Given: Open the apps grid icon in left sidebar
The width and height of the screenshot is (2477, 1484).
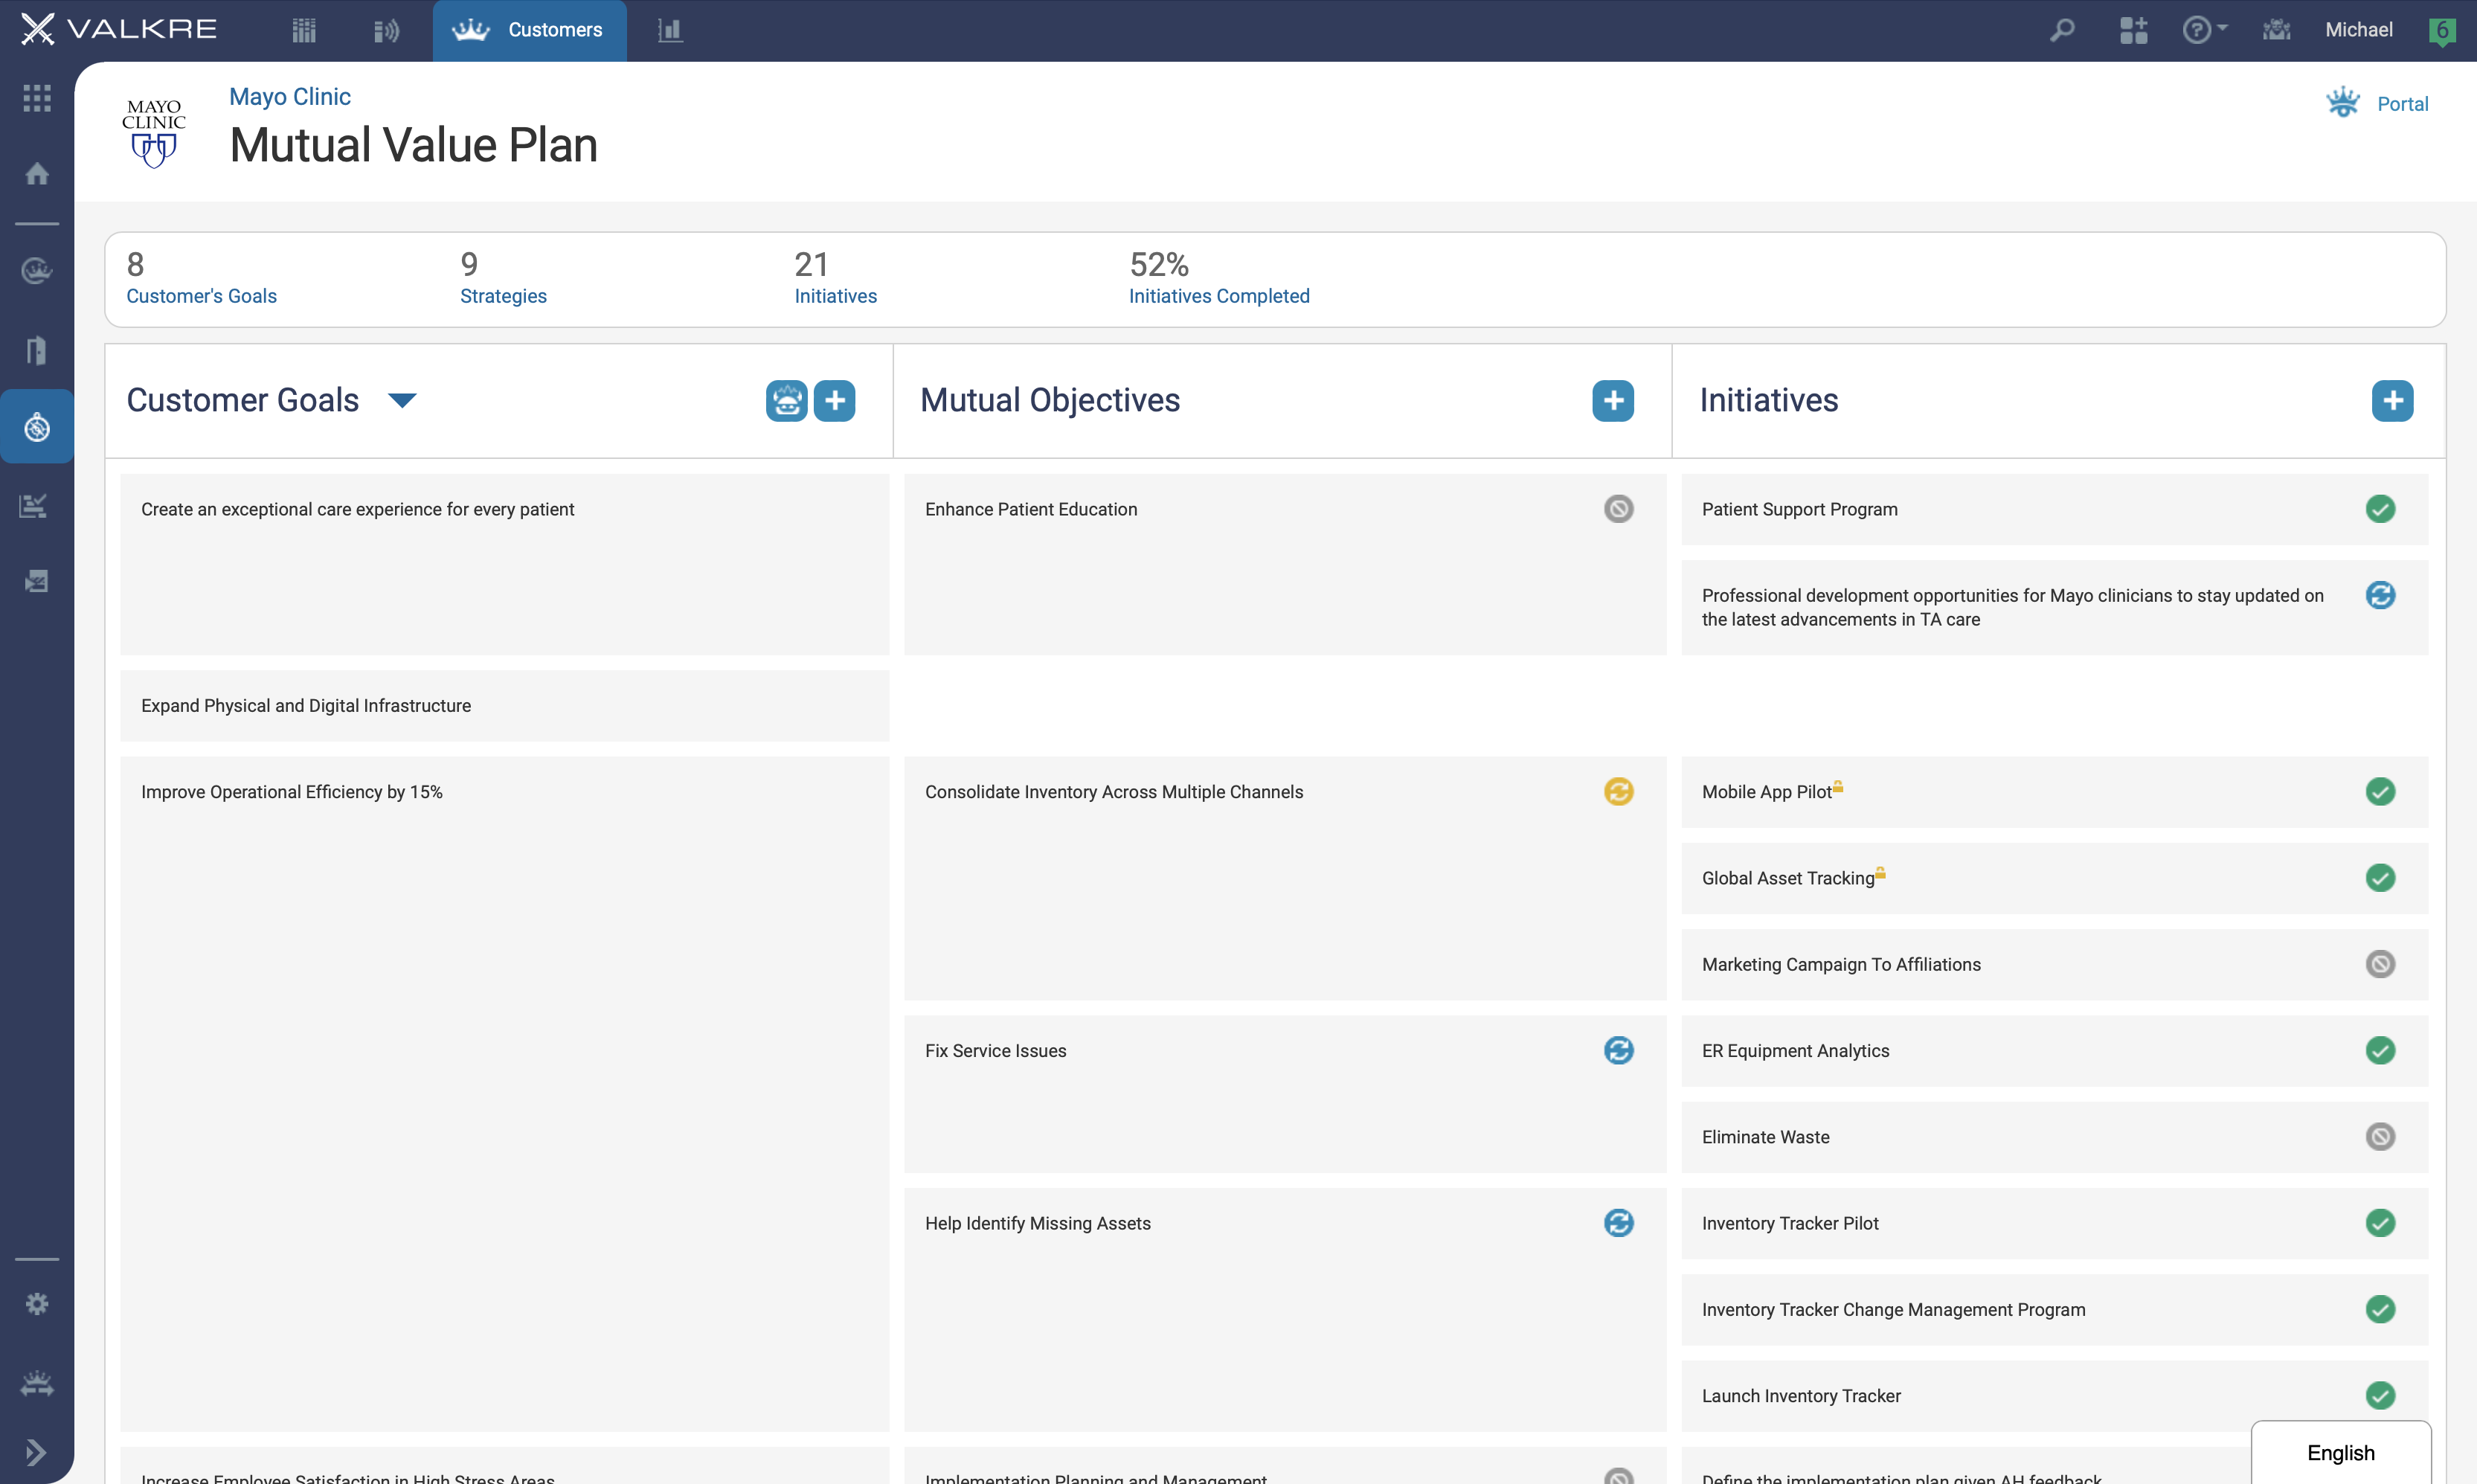Looking at the screenshot, I should click(x=37, y=97).
